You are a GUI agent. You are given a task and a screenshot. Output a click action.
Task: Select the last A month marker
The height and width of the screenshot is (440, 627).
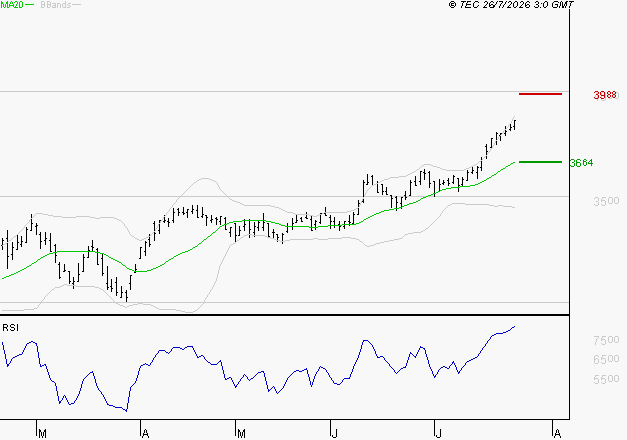tap(557, 433)
